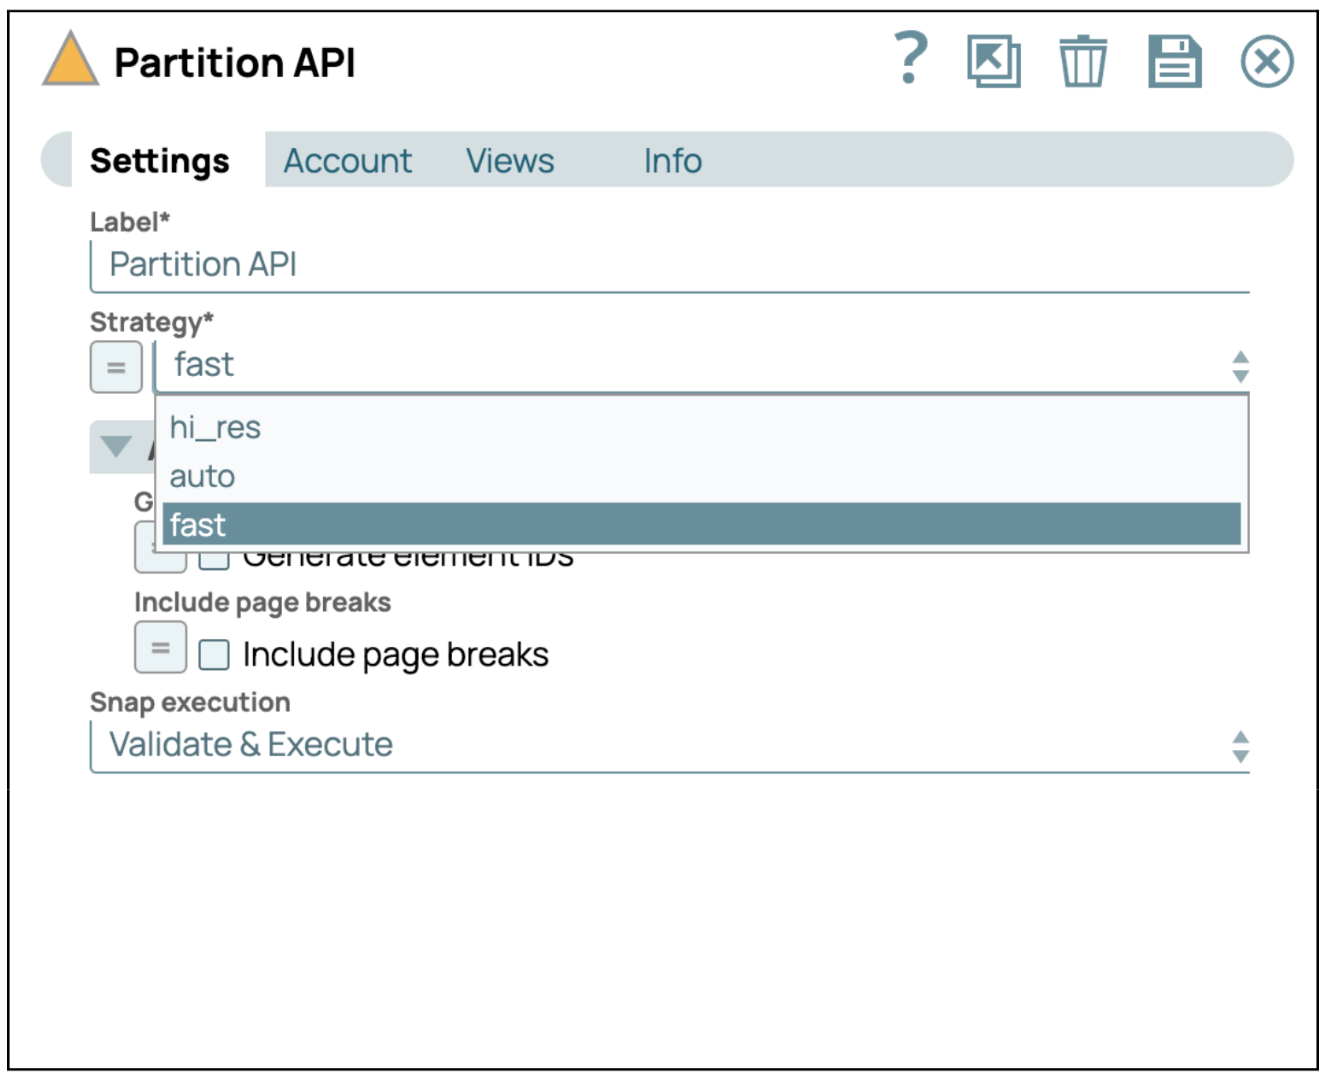The height and width of the screenshot is (1080, 1328).
Task: Save settings with floppy disk icon
Action: coord(1174,62)
